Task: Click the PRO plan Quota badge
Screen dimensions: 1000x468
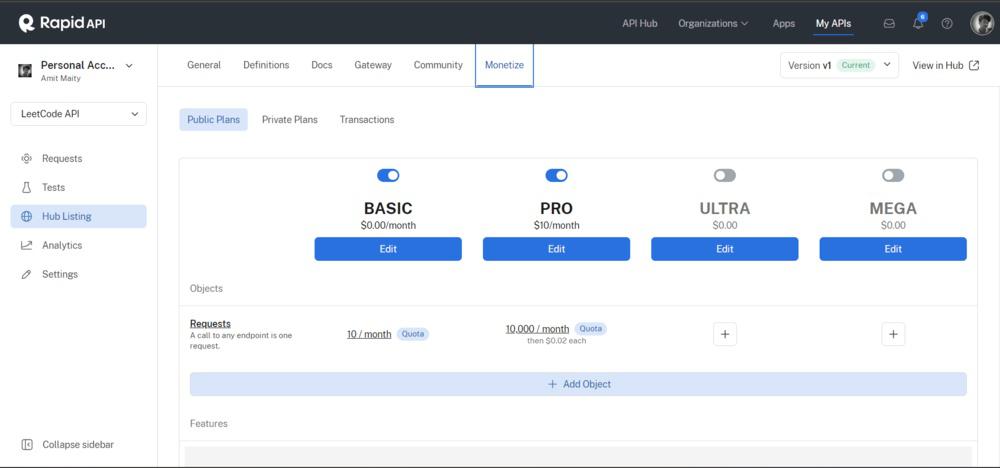Action: (x=591, y=329)
